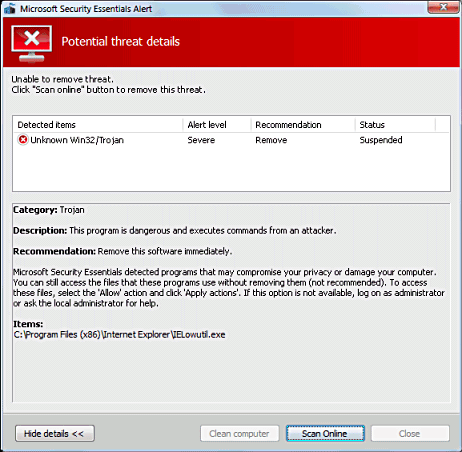
Task: Click the Status column header
Action: coord(395,125)
